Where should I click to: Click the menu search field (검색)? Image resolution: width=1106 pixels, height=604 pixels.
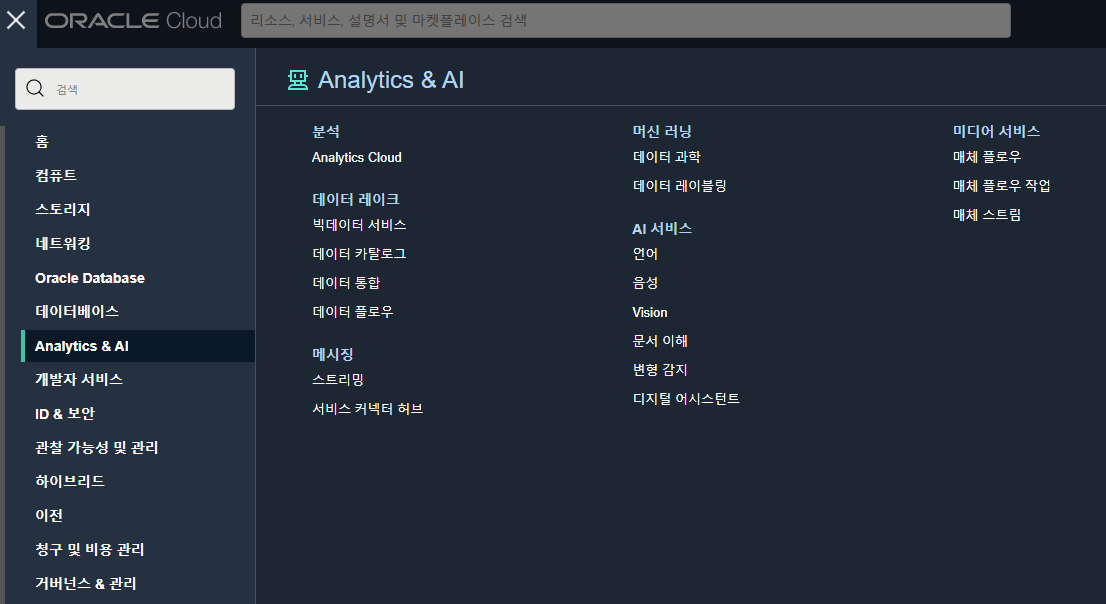[125, 89]
